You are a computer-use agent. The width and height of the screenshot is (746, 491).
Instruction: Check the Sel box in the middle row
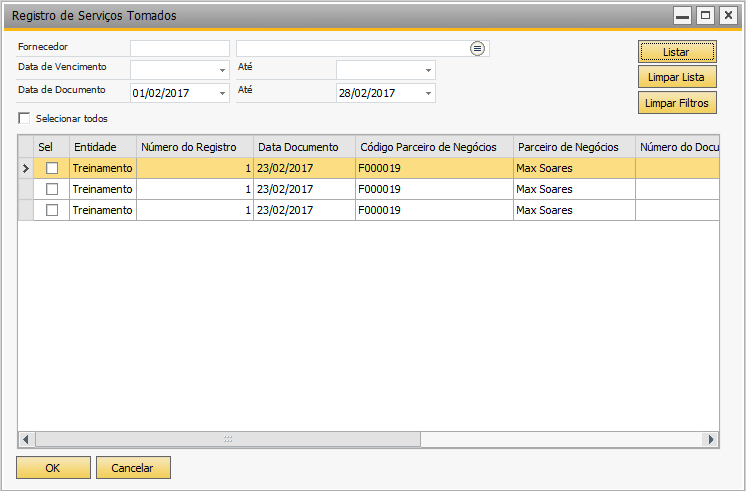coord(52,189)
